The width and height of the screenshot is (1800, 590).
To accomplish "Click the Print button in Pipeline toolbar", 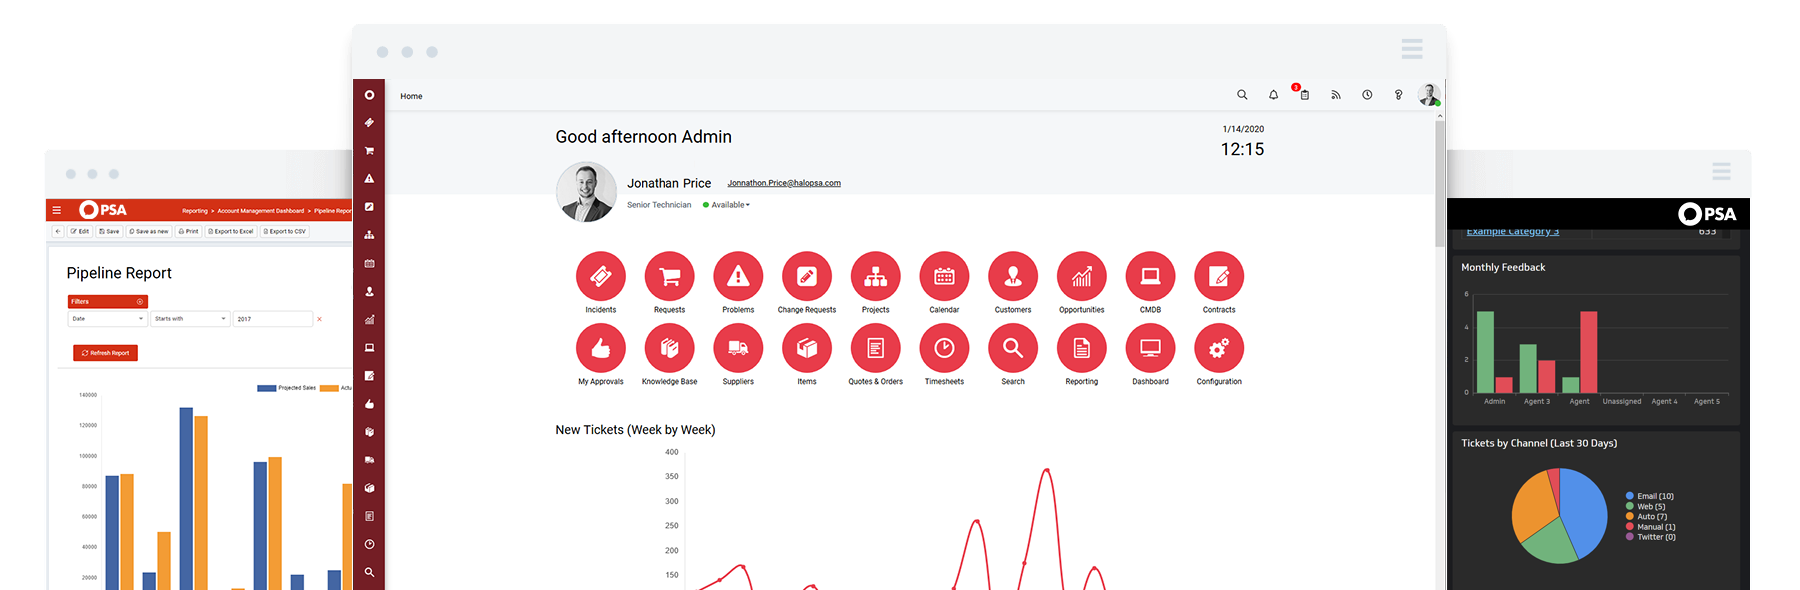I will click(189, 231).
